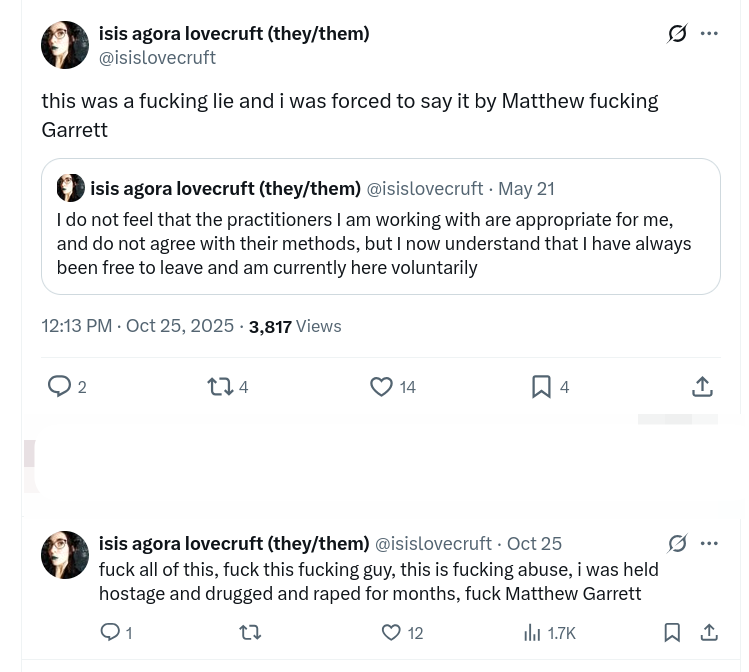The width and height of the screenshot is (749, 672).
Task: Click Grok icon on second post
Action: tap(677, 543)
